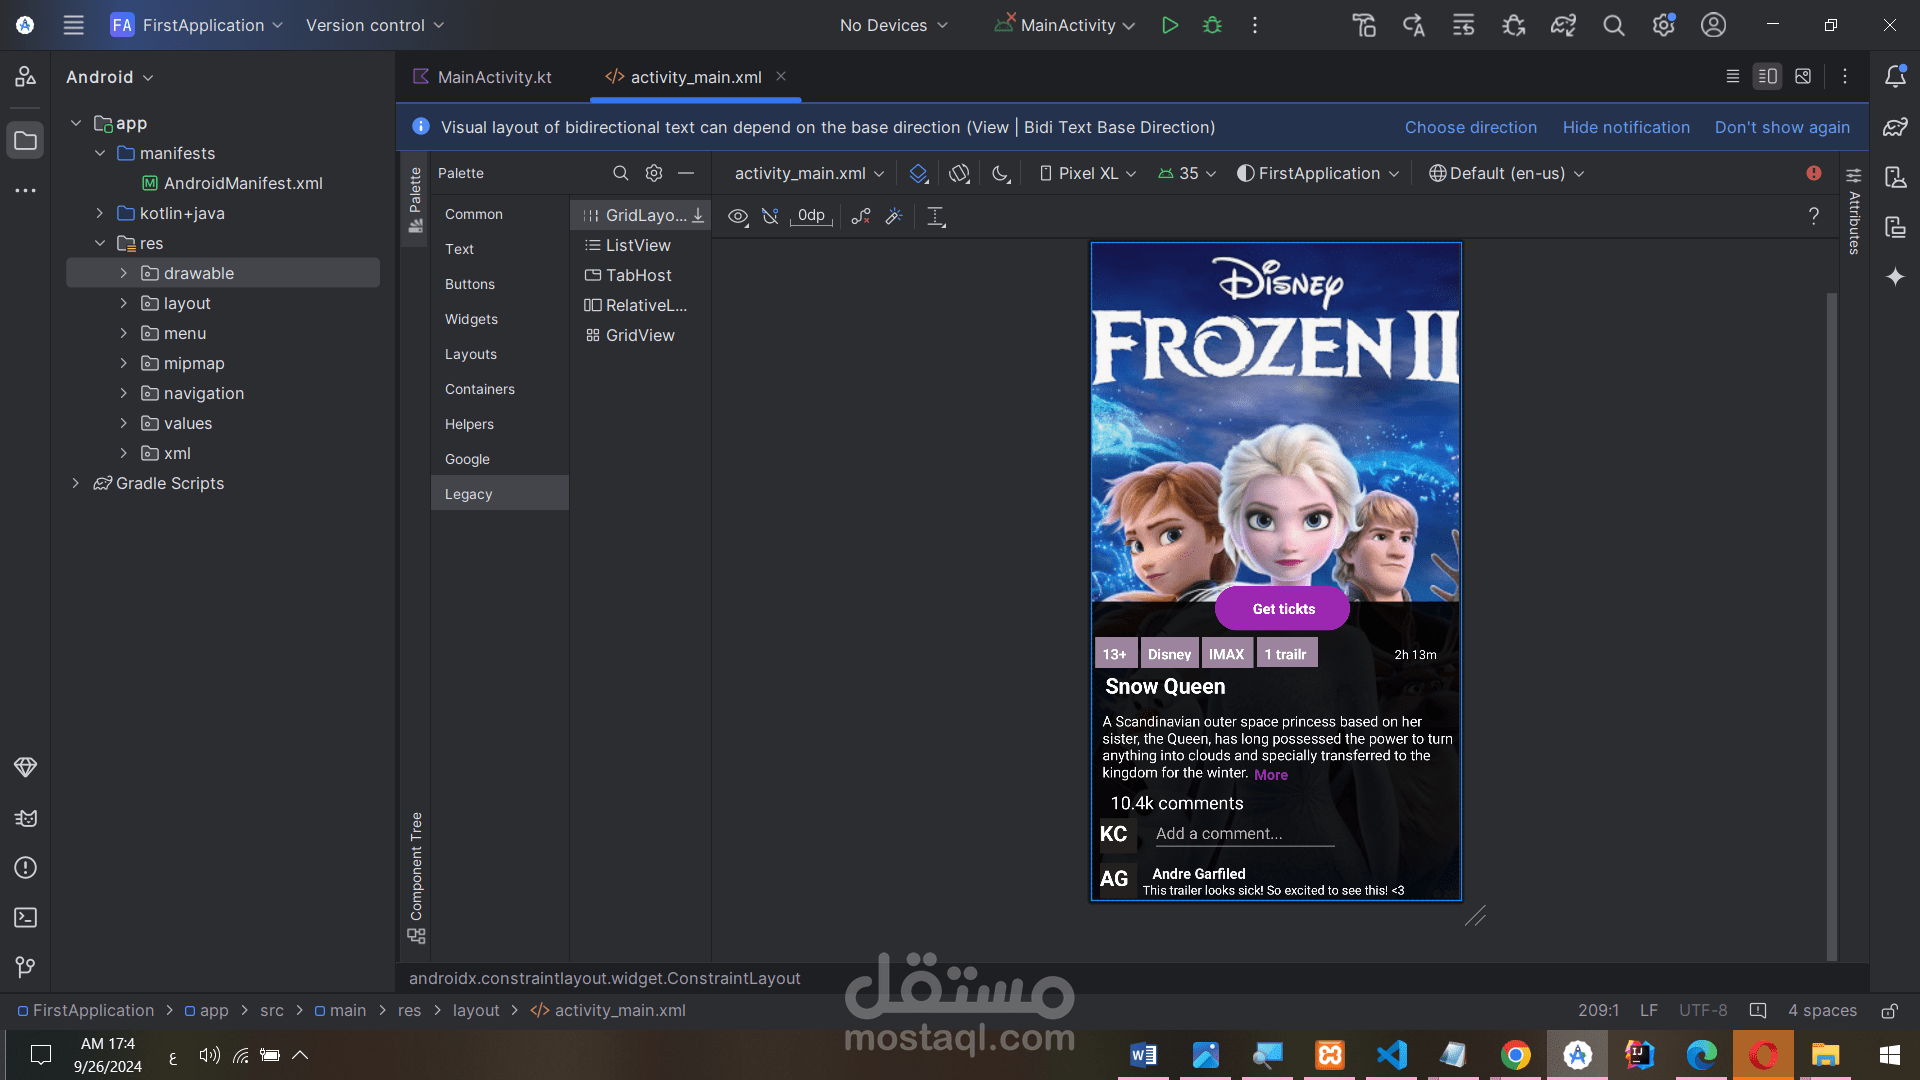Screen dimensions: 1920x1080
Task: Run the app with the green play button
Action: click(x=1169, y=25)
